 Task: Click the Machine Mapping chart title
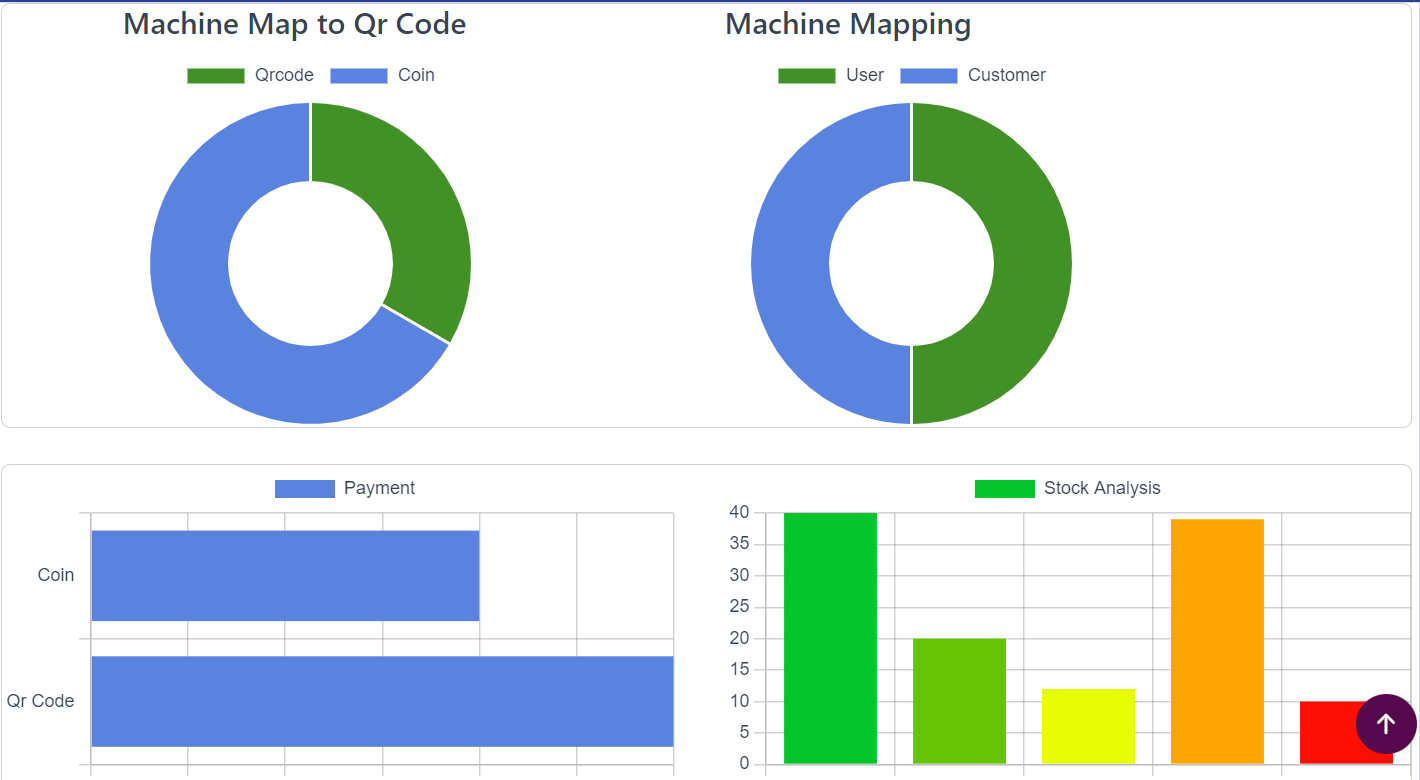tap(848, 24)
